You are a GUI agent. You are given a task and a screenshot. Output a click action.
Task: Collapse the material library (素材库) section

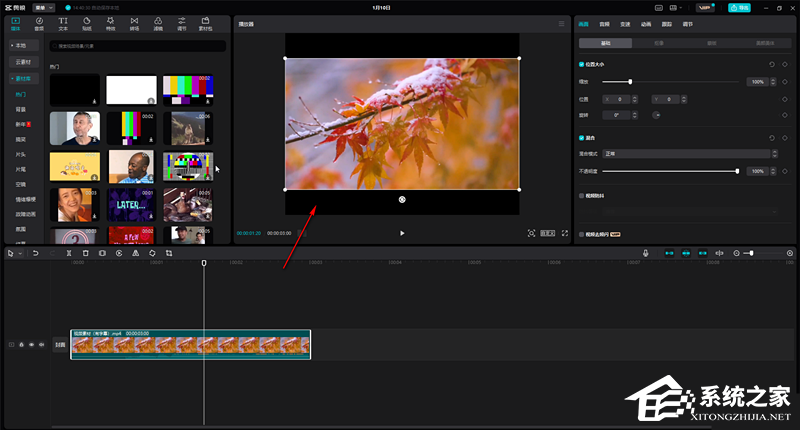tap(24, 79)
